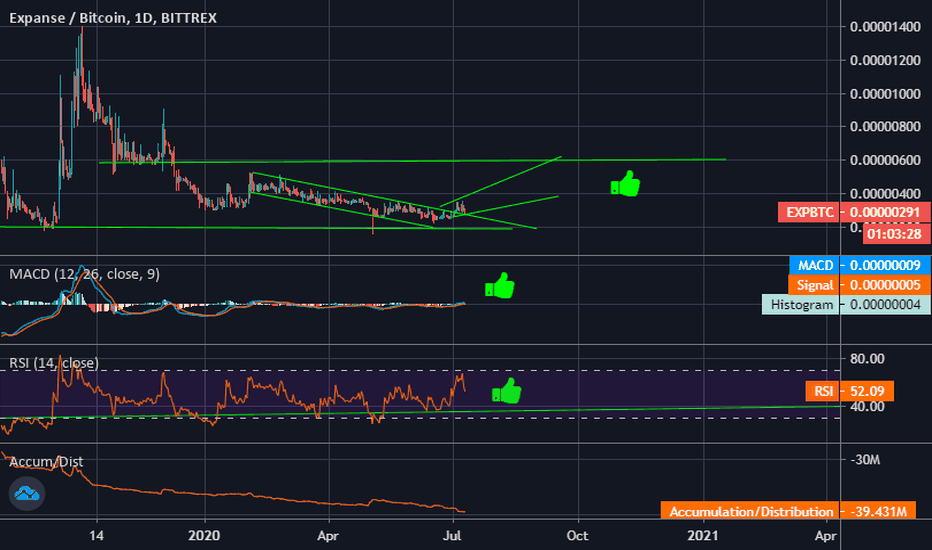Screen dimensions: 932x550
Task: Click the orange RSI 52.09 label
Action: pos(850,391)
